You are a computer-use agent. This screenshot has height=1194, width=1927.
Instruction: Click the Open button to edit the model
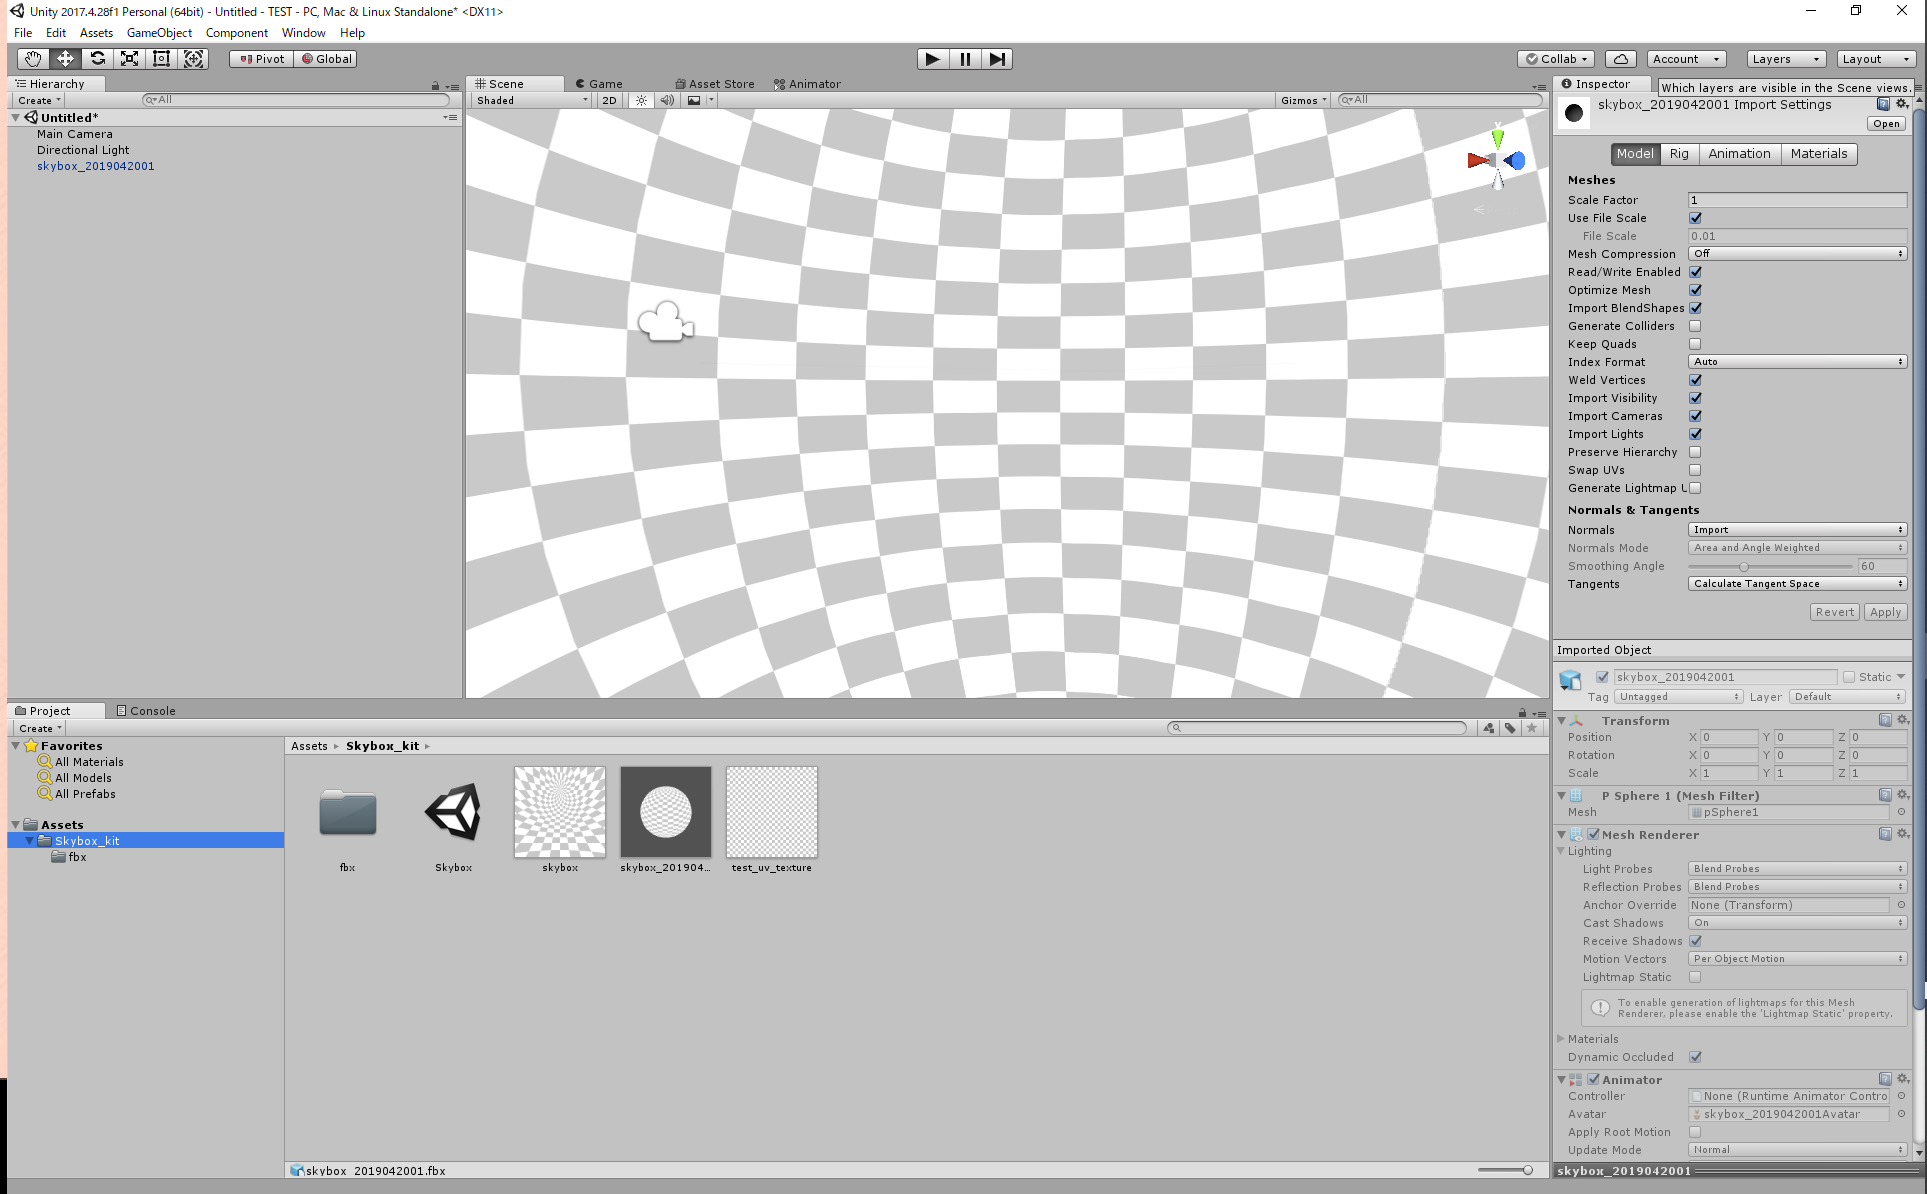click(x=1886, y=123)
